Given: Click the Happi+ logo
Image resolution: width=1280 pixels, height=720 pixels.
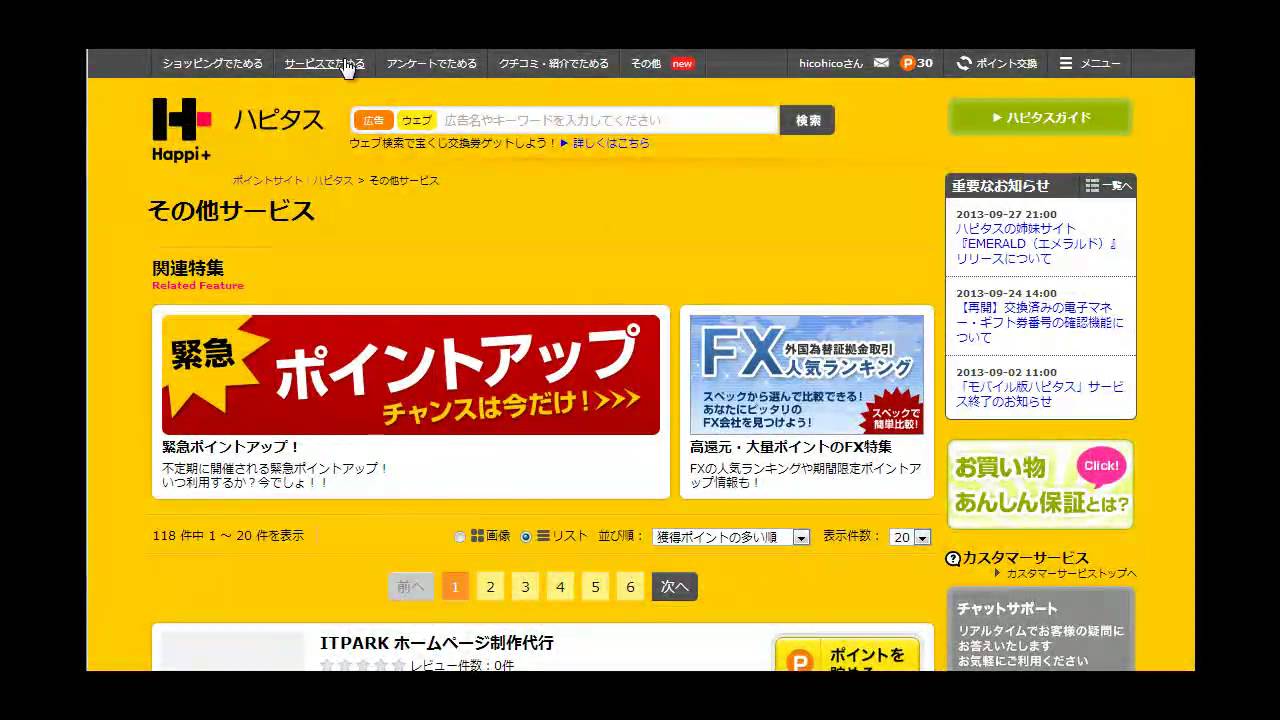Looking at the screenshot, I should pos(182,130).
